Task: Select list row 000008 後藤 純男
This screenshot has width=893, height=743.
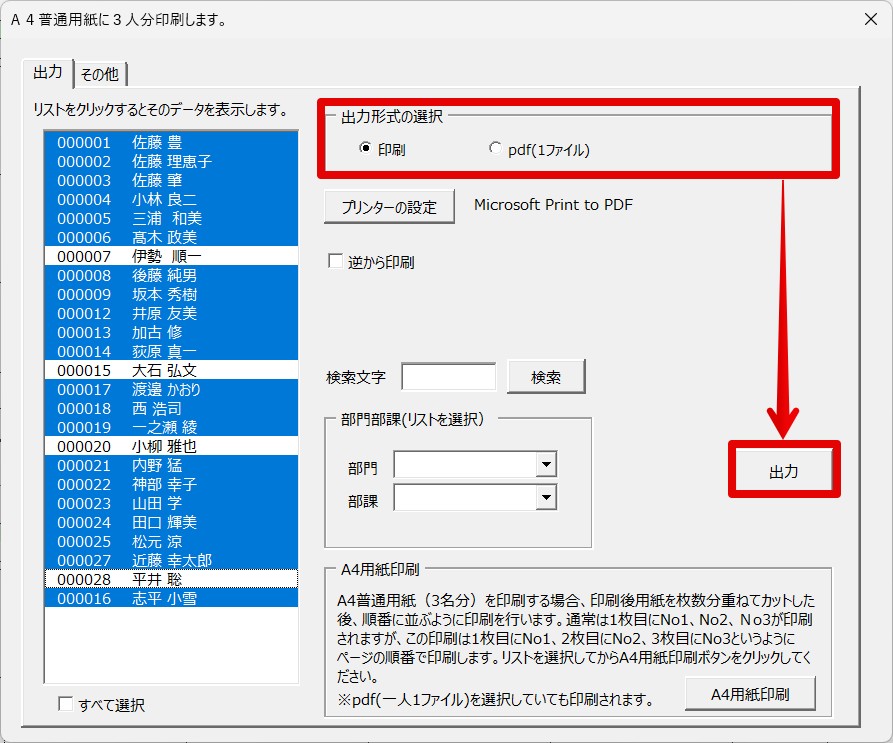Action: click(x=171, y=276)
